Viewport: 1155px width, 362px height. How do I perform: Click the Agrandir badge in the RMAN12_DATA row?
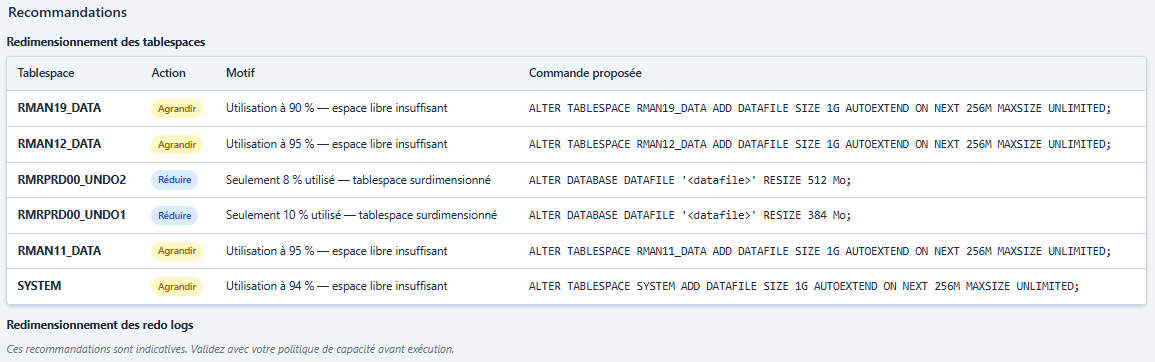click(177, 145)
